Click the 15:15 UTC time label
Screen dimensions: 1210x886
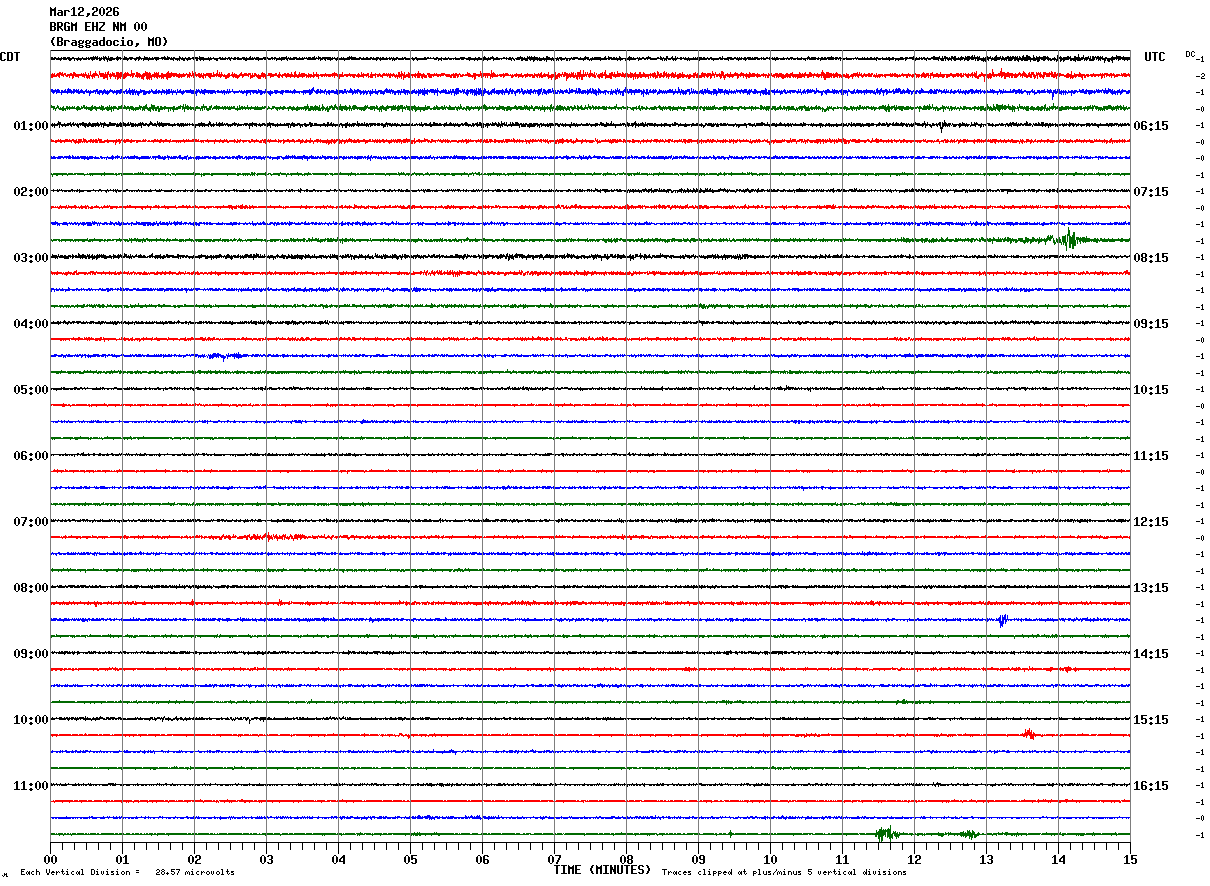pyautogui.click(x=1151, y=720)
